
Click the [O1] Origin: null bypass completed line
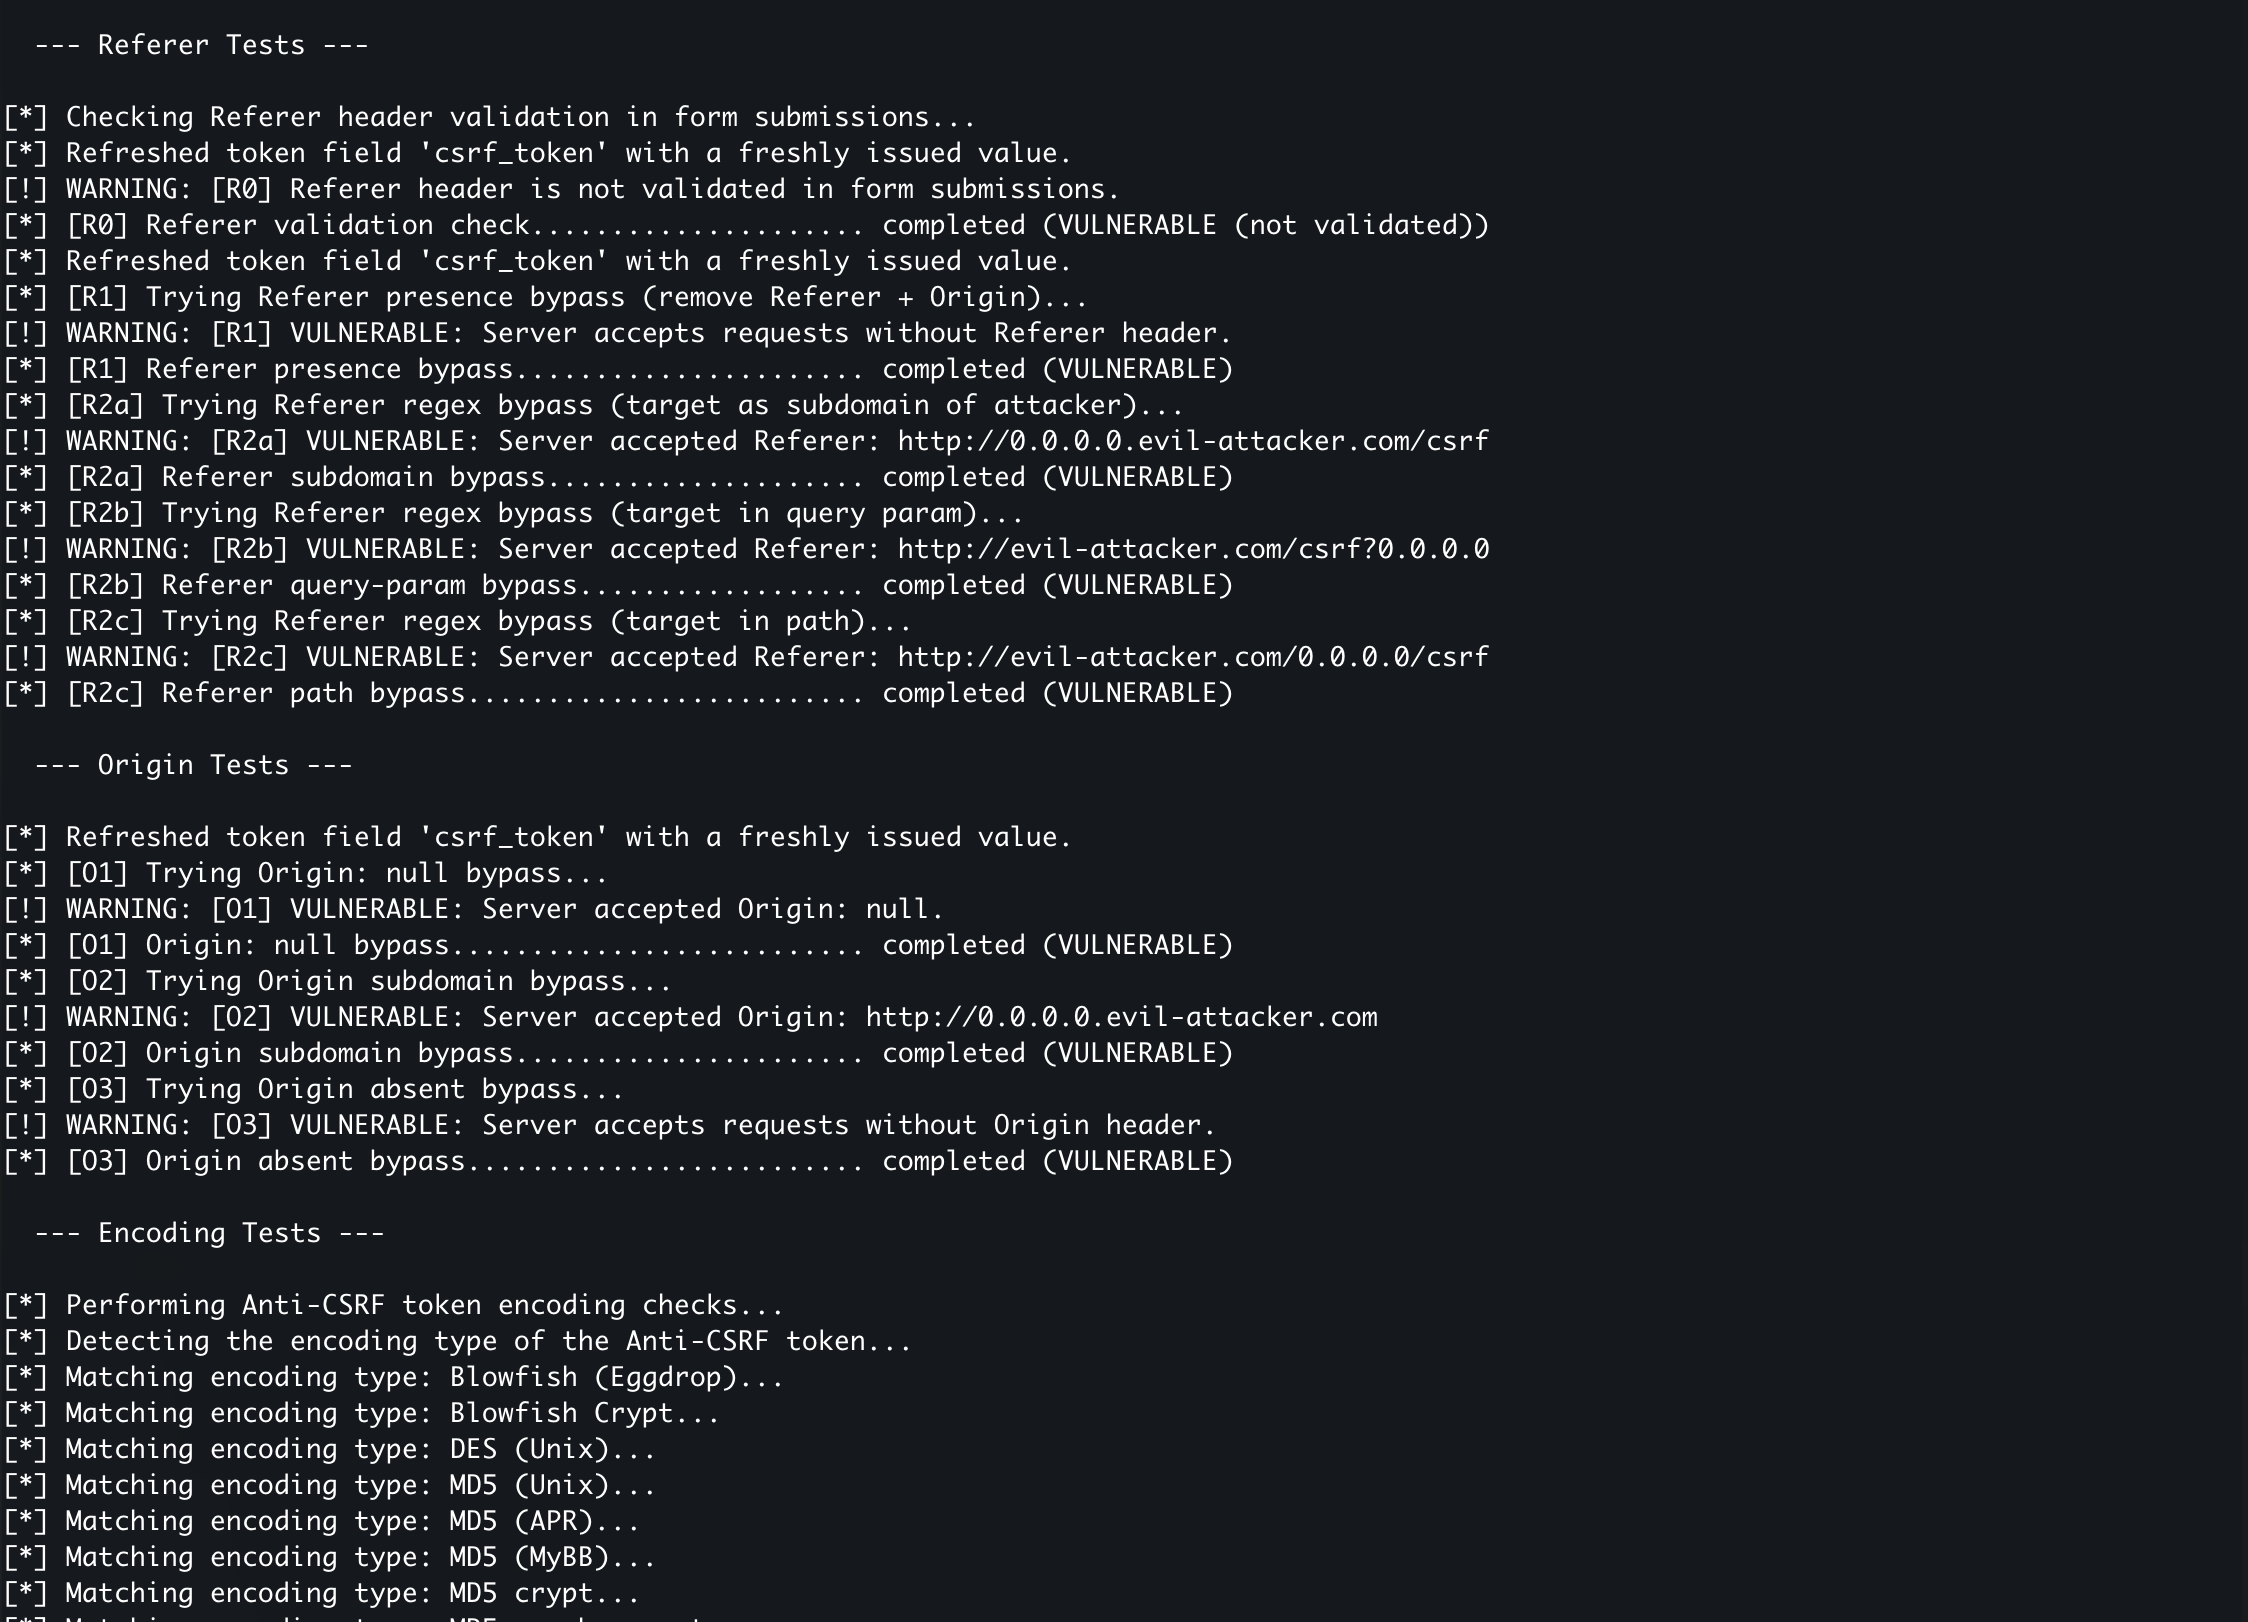click(x=618, y=945)
